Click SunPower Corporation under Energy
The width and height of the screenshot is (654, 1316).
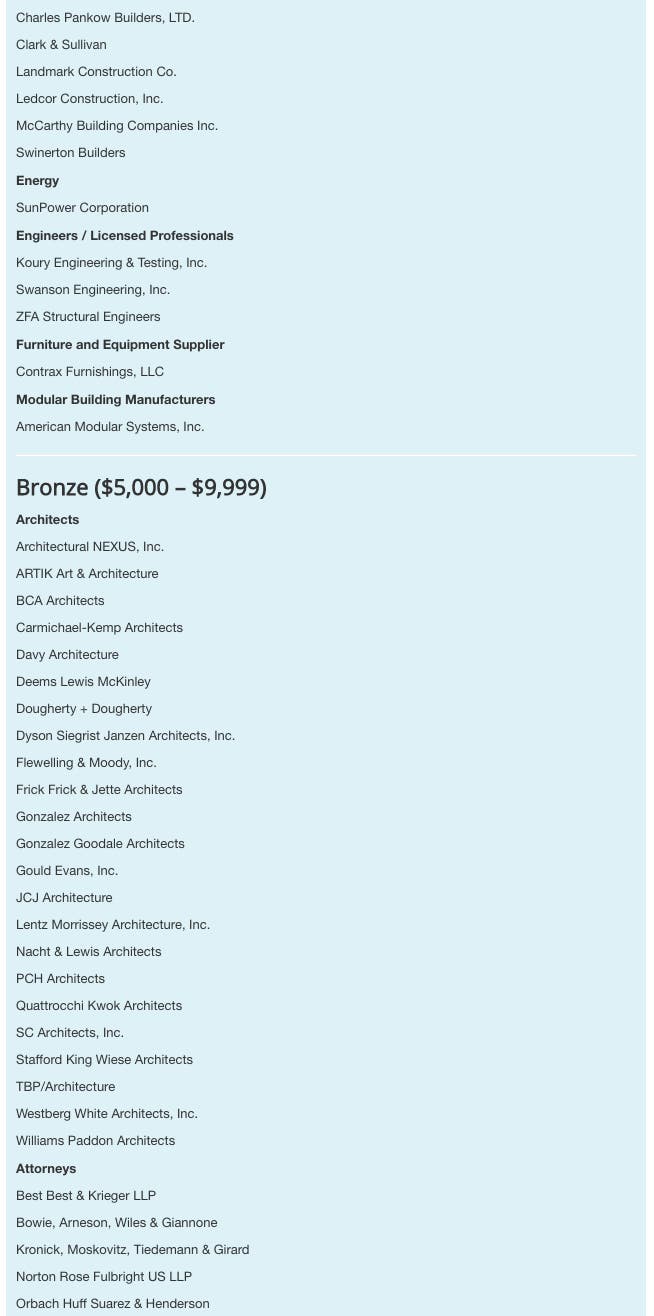(82, 208)
